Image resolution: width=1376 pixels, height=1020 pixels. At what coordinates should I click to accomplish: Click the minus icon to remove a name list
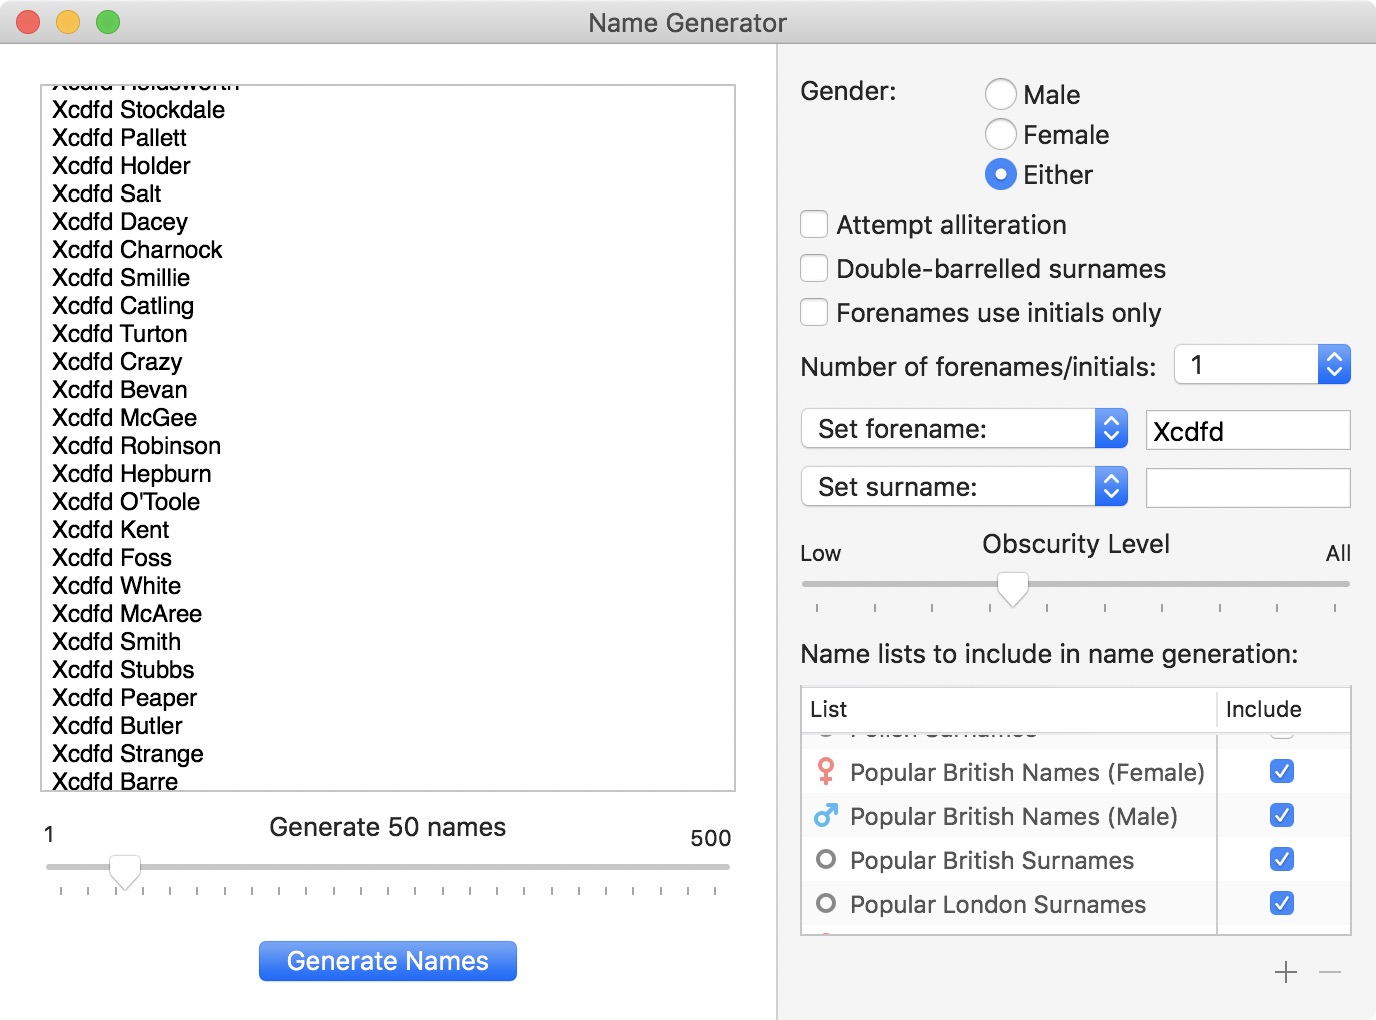(x=1330, y=972)
